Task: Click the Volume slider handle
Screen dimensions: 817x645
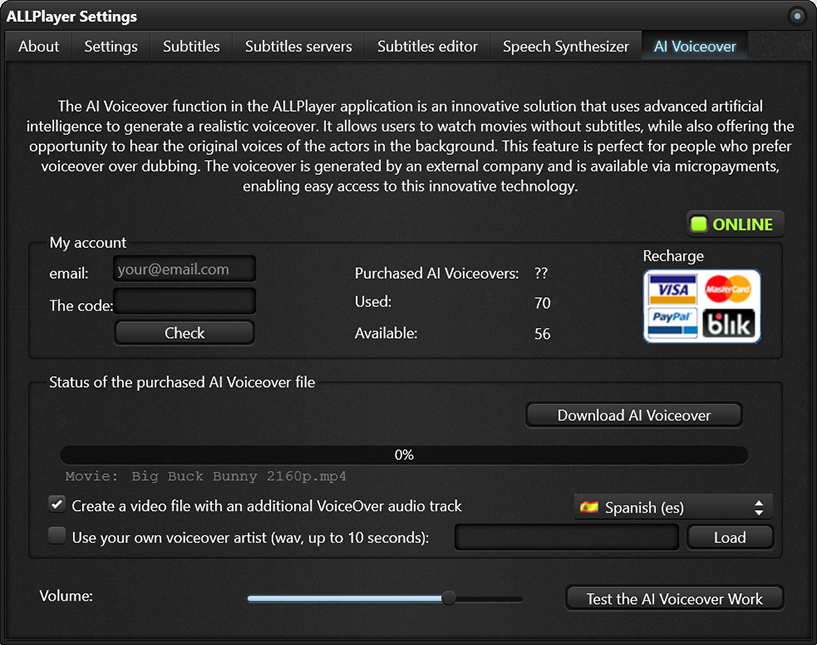Action: (449, 598)
